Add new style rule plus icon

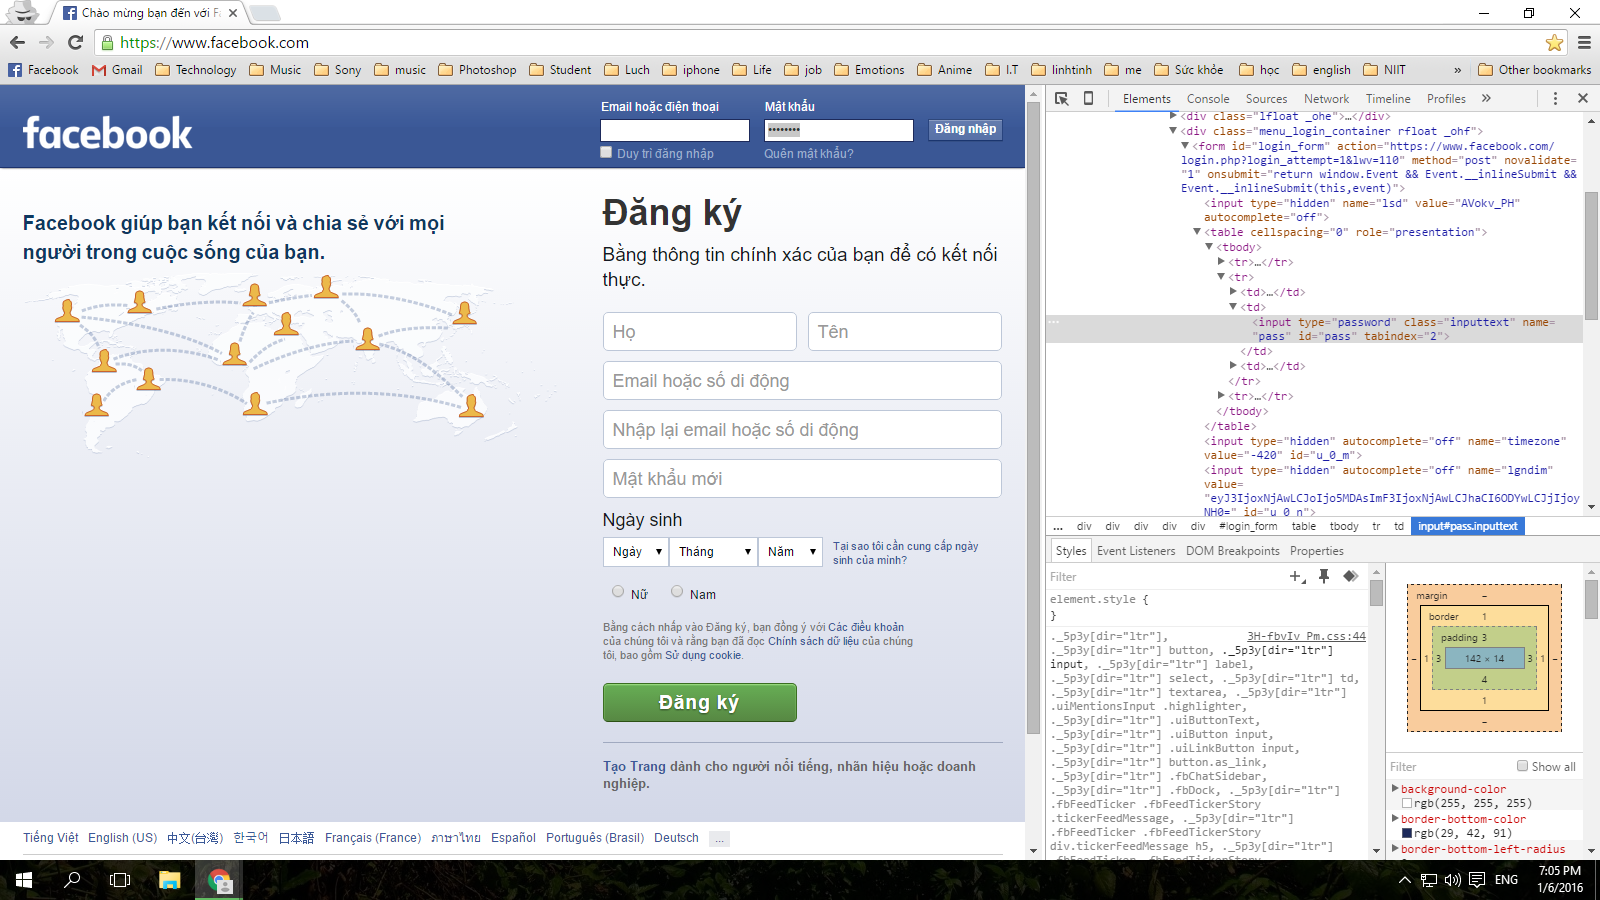coord(1297,576)
